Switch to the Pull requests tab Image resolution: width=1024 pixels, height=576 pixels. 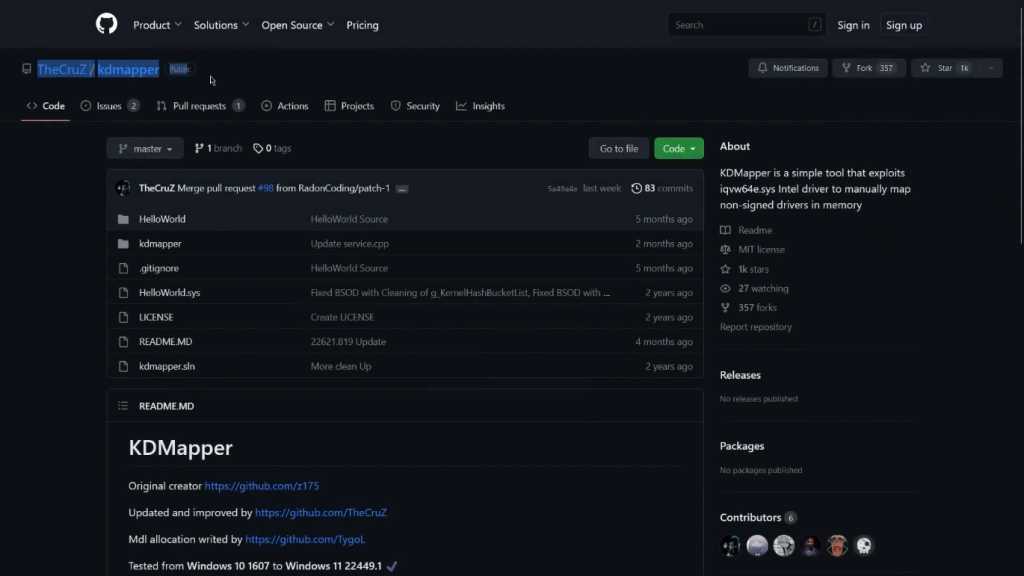[x=200, y=106]
